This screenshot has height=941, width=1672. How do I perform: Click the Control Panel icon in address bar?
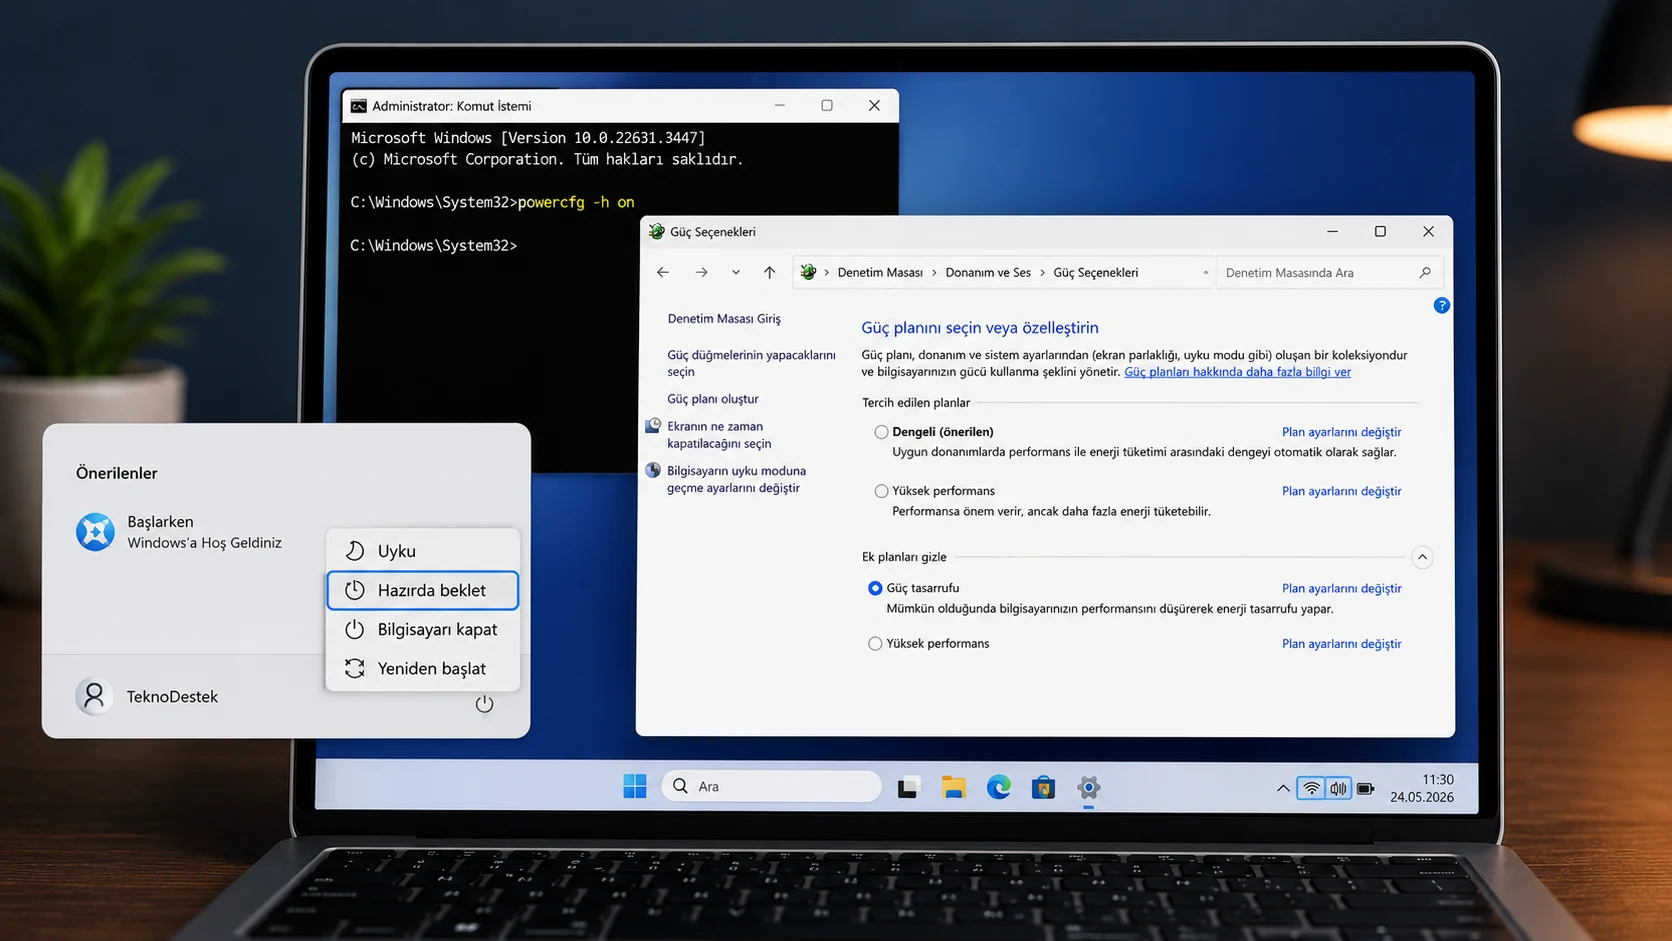pyautogui.click(x=808, y=272)
